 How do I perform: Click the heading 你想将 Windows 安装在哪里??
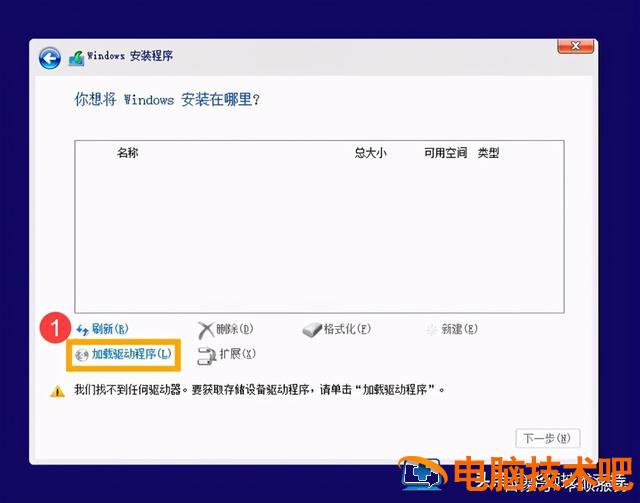pos(167,99)
